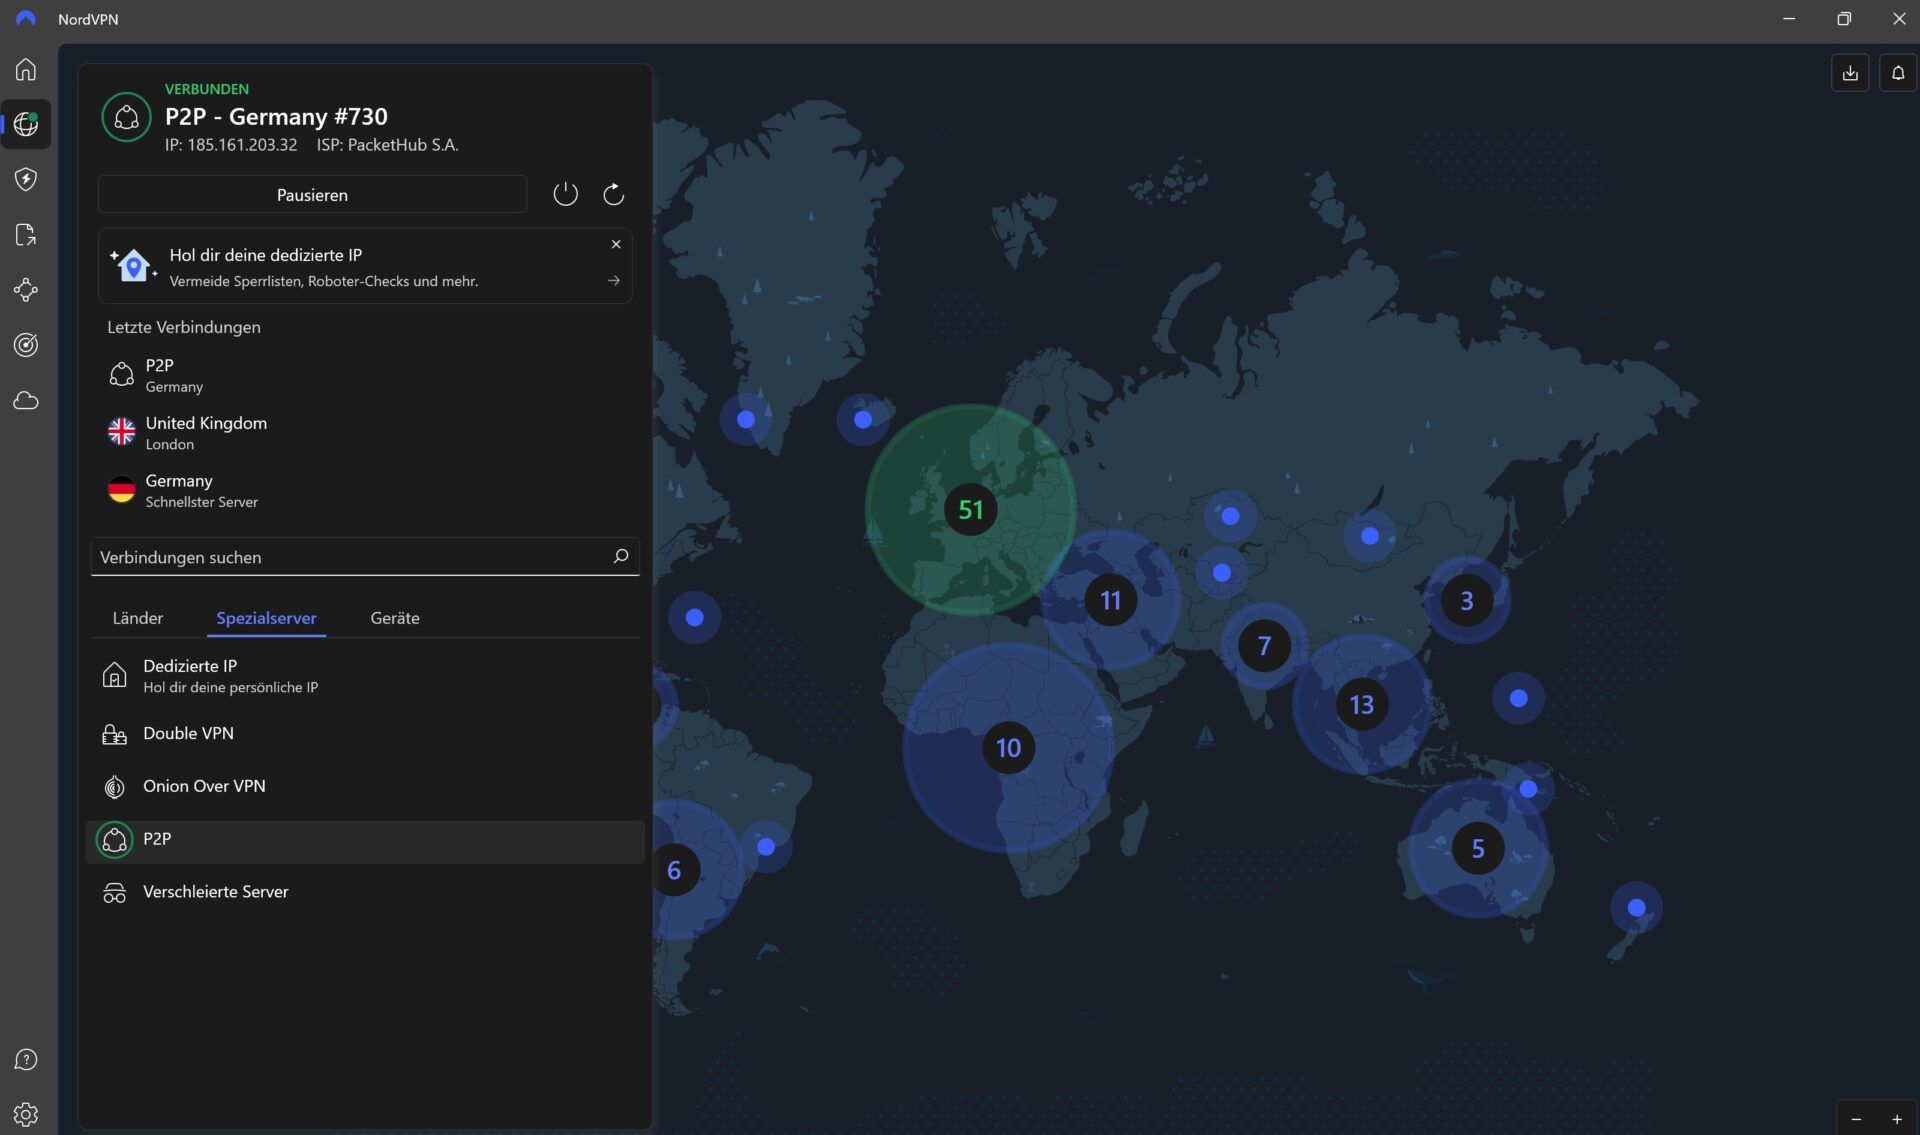Open Threat Protection shield icon
1920x1135 pixels.
[26, 179]
